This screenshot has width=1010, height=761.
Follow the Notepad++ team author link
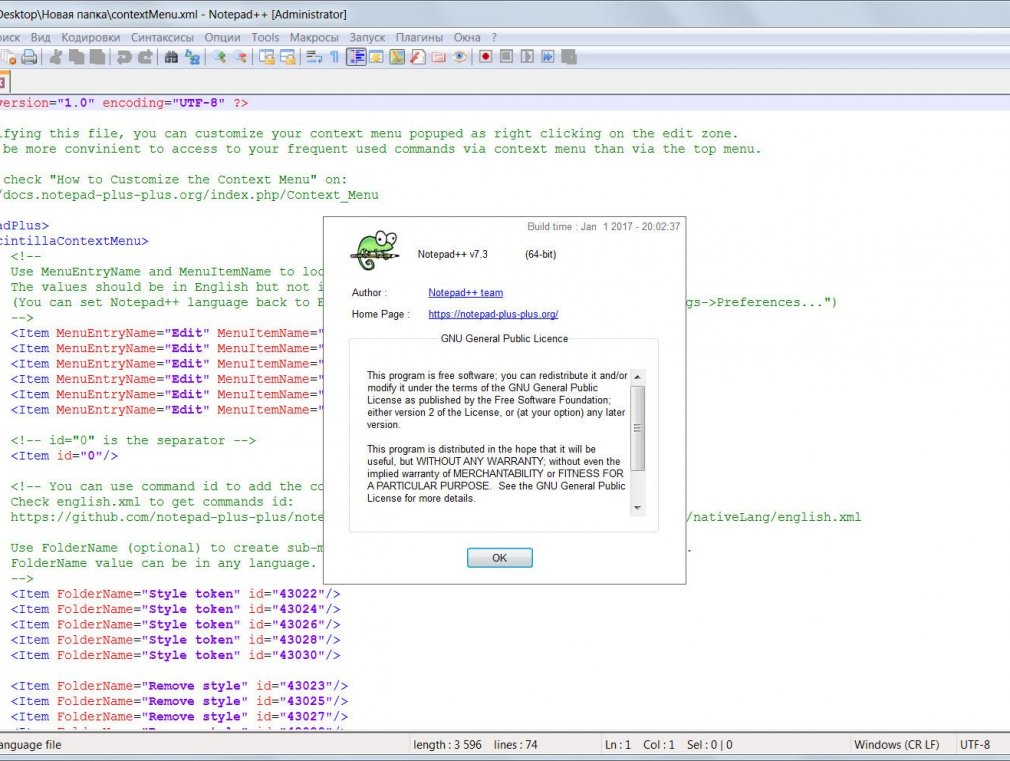point(466,293)
